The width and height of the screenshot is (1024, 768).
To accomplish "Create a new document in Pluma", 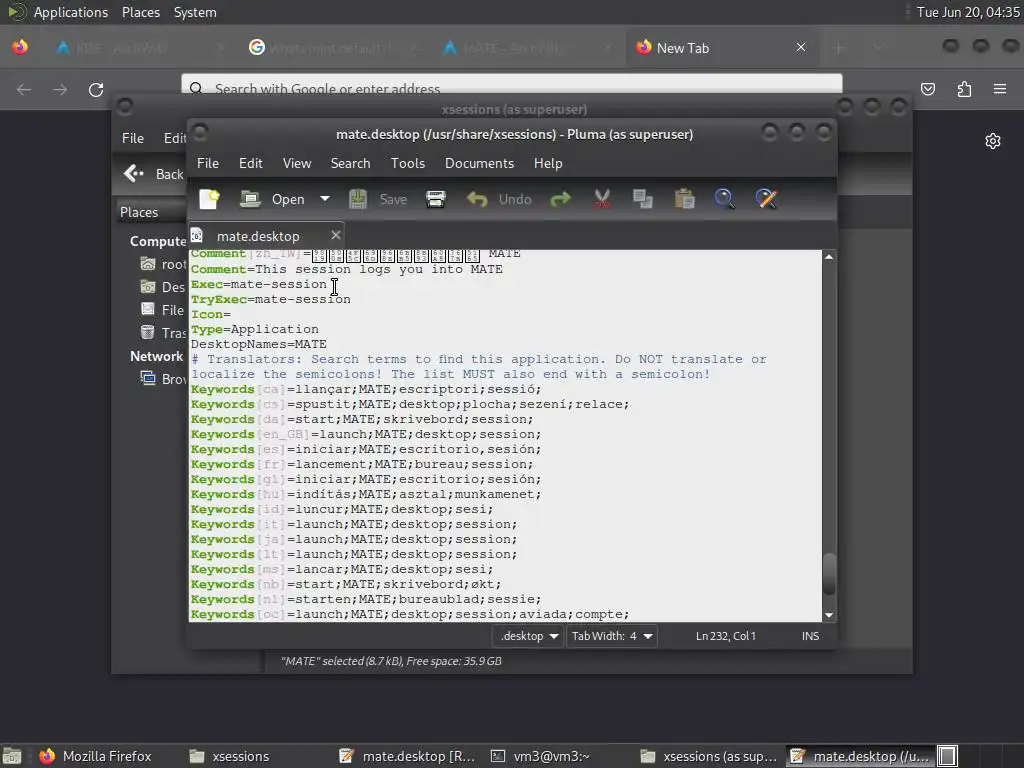I will click(x=209, y=199).
